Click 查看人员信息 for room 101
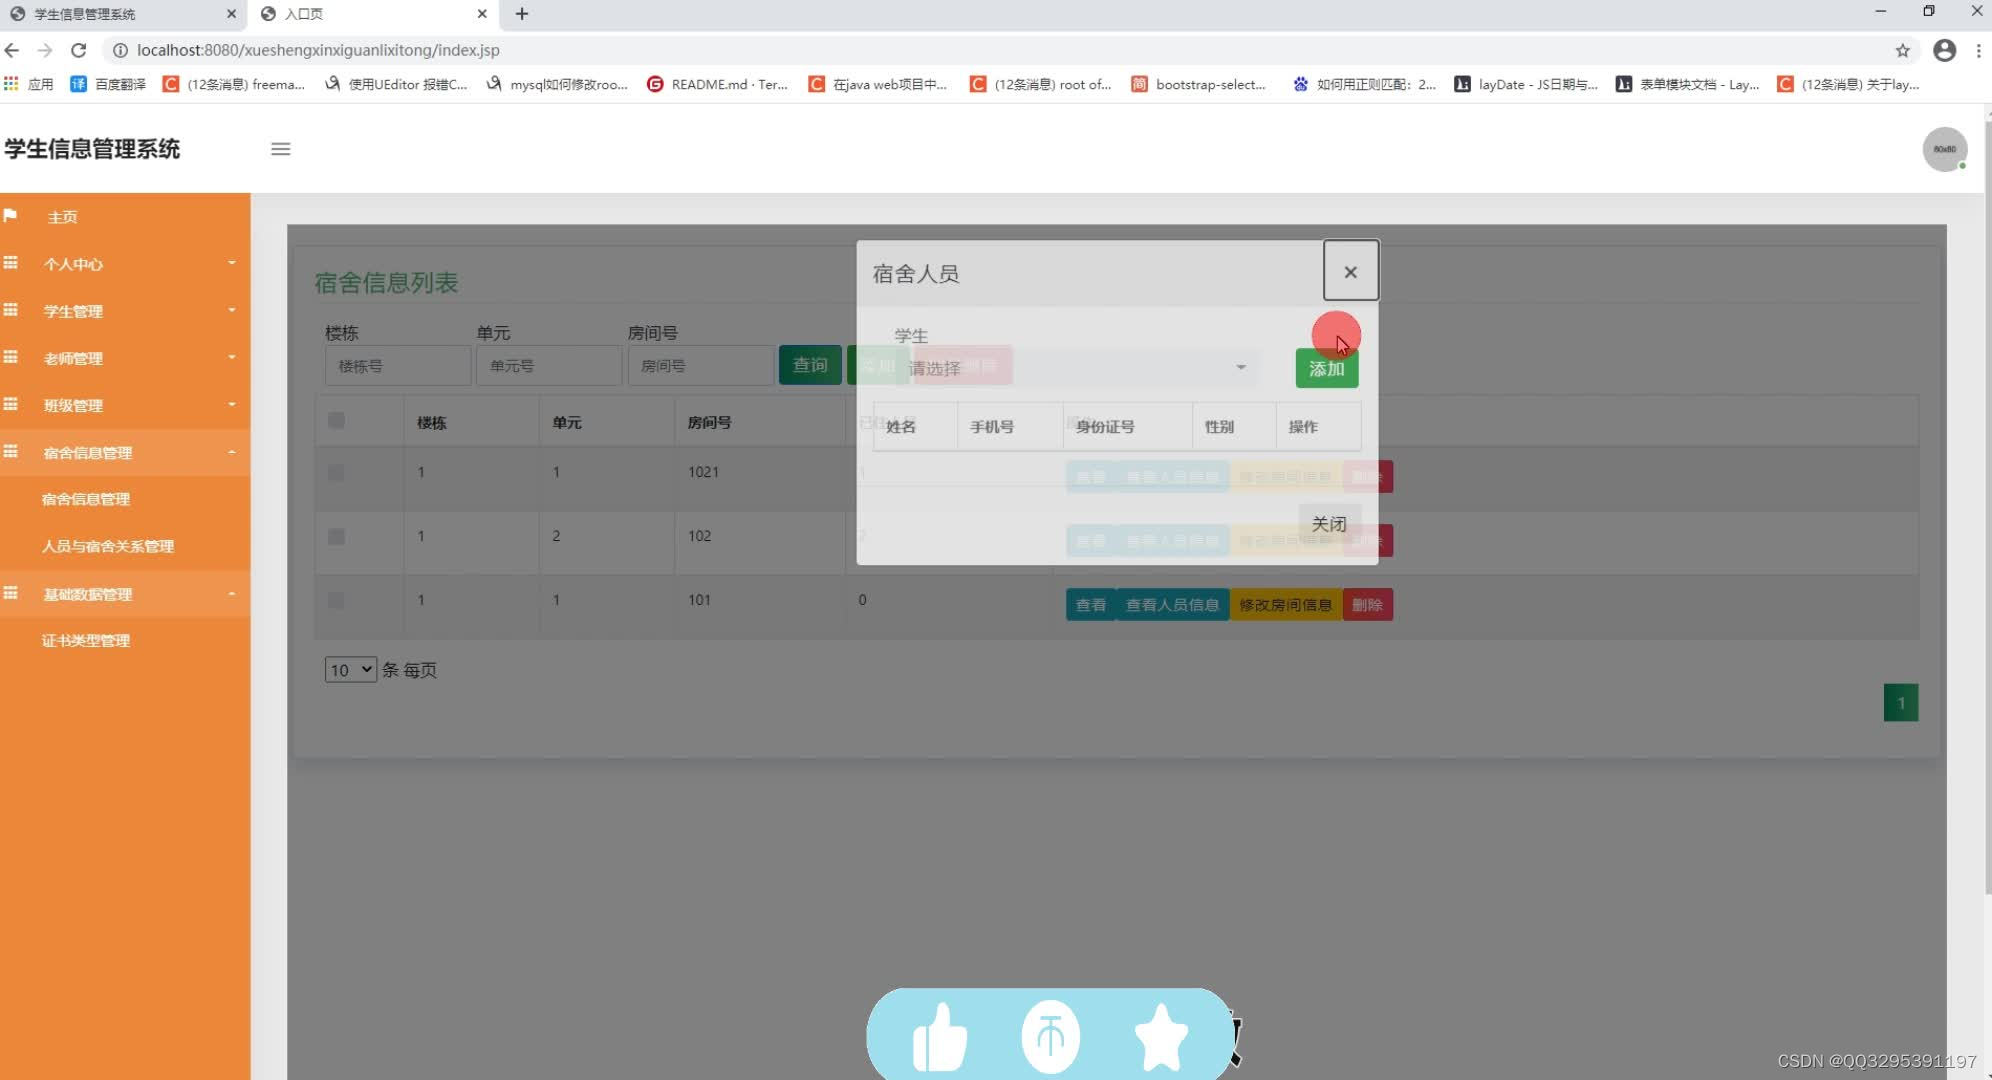 pyautogui.click(x=1172, y=605)
